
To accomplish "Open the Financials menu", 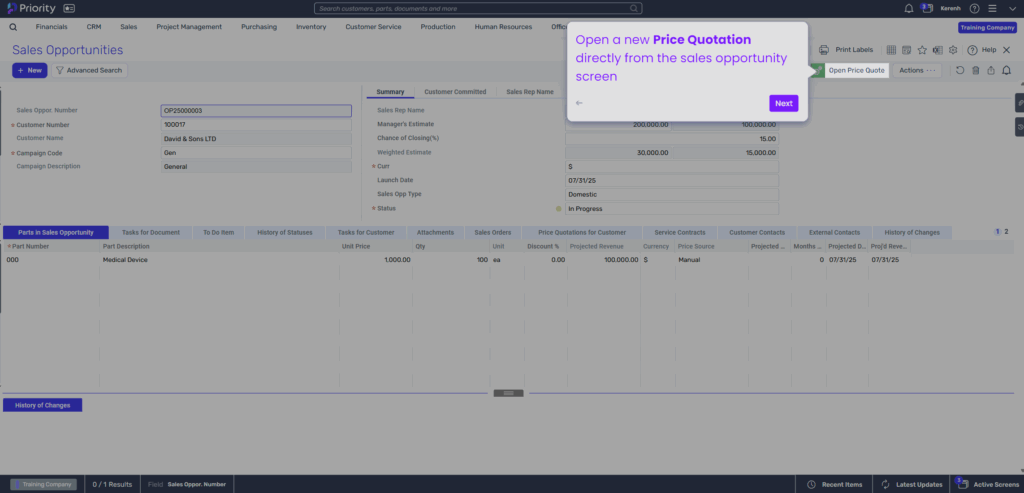I will click(x=52, y=27).
